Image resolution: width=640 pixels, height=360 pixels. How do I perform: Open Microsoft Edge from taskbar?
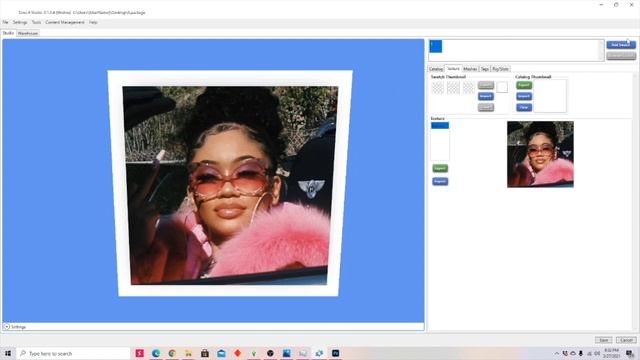point(156,353)
